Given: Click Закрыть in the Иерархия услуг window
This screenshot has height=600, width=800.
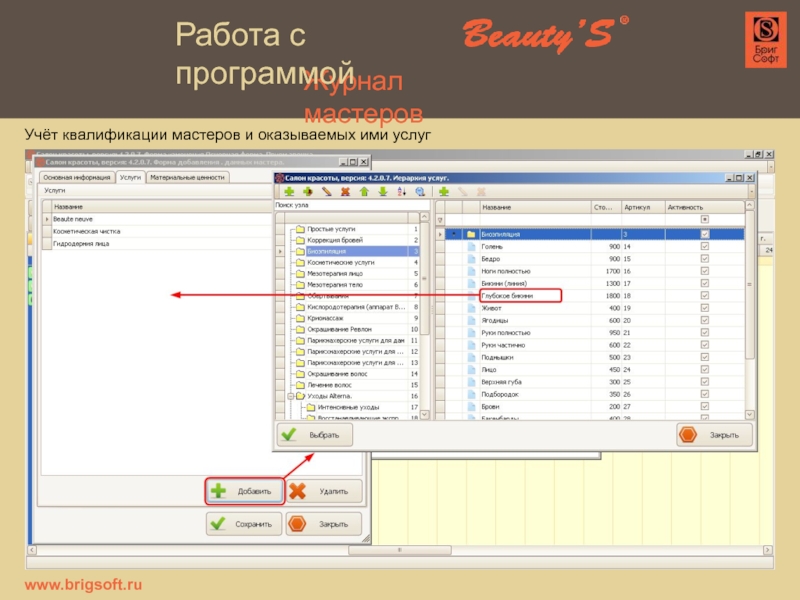Looking at the screenshot, I should pos(714,435).
